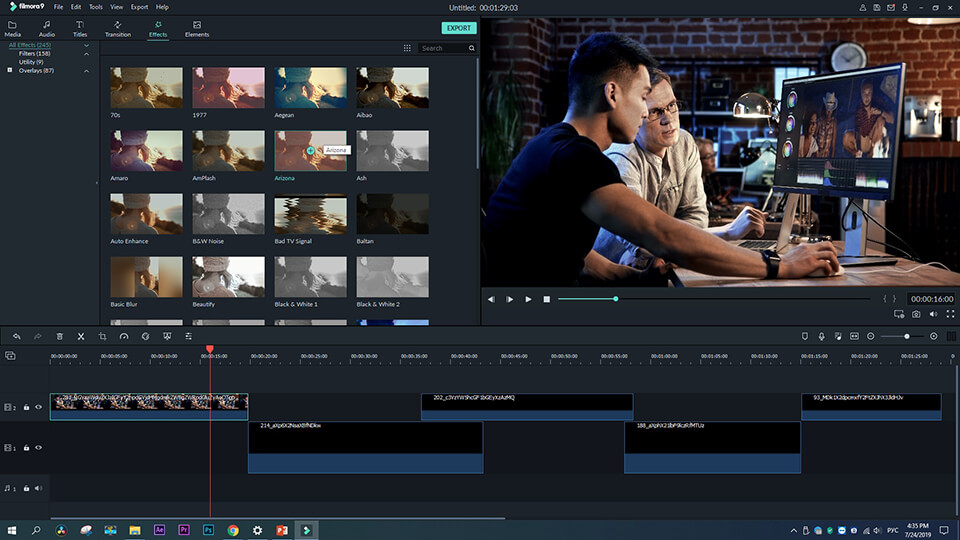Toggle visibility eye of video track 1

(x=39, y=448)
